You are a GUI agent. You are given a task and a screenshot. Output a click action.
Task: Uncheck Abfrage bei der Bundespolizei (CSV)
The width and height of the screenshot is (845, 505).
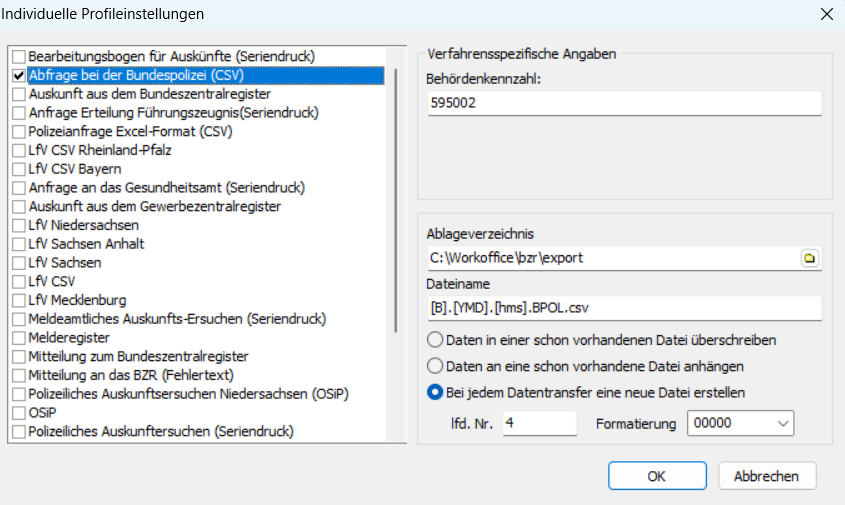(x=19, y=75)
